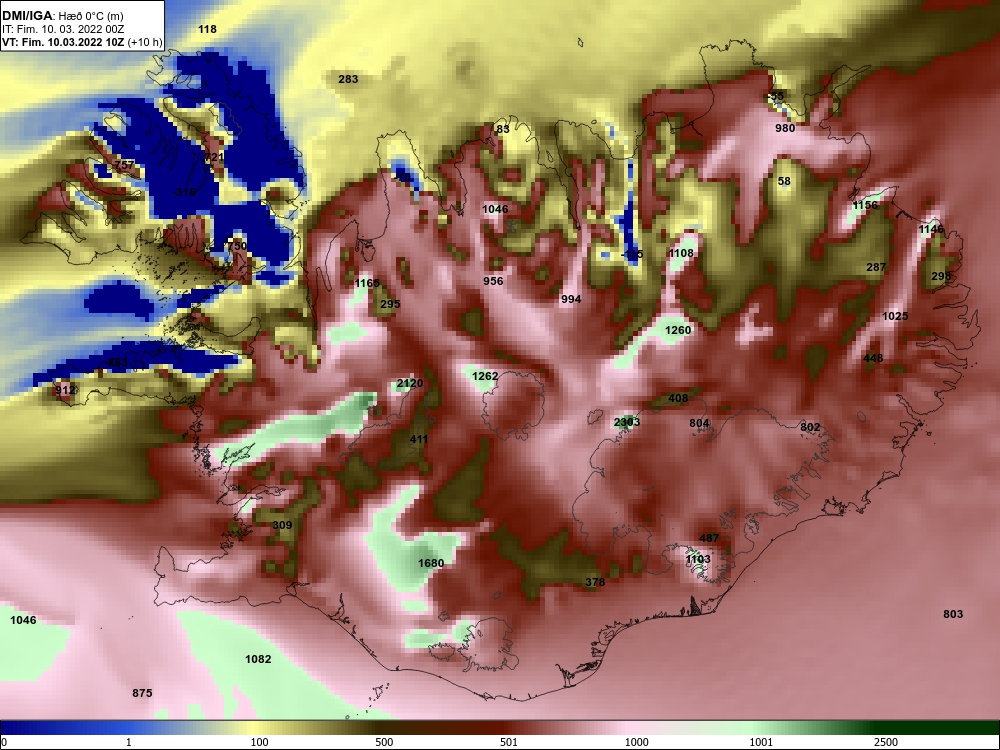Click the map value 295
The image size is (1000, 750).
coord(390,304)
